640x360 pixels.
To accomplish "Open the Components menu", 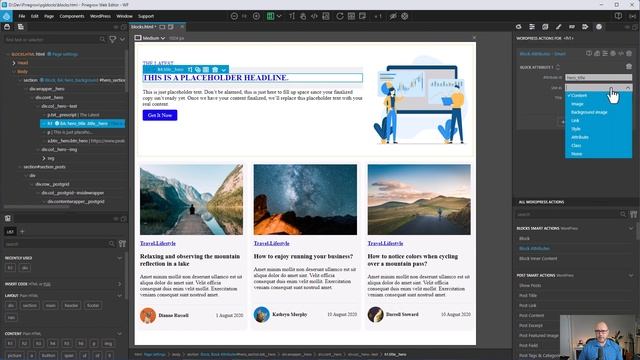I will tap(72, 16).
